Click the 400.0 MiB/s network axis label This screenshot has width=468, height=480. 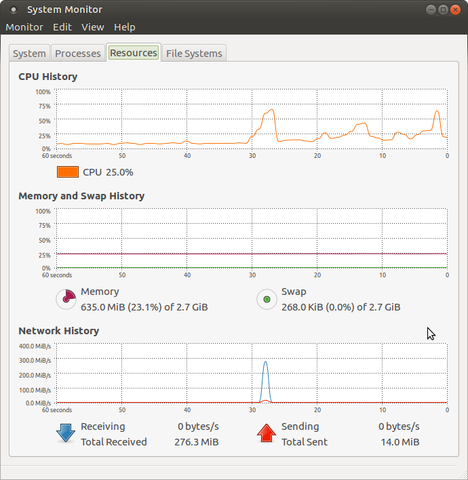pos(35,346)
